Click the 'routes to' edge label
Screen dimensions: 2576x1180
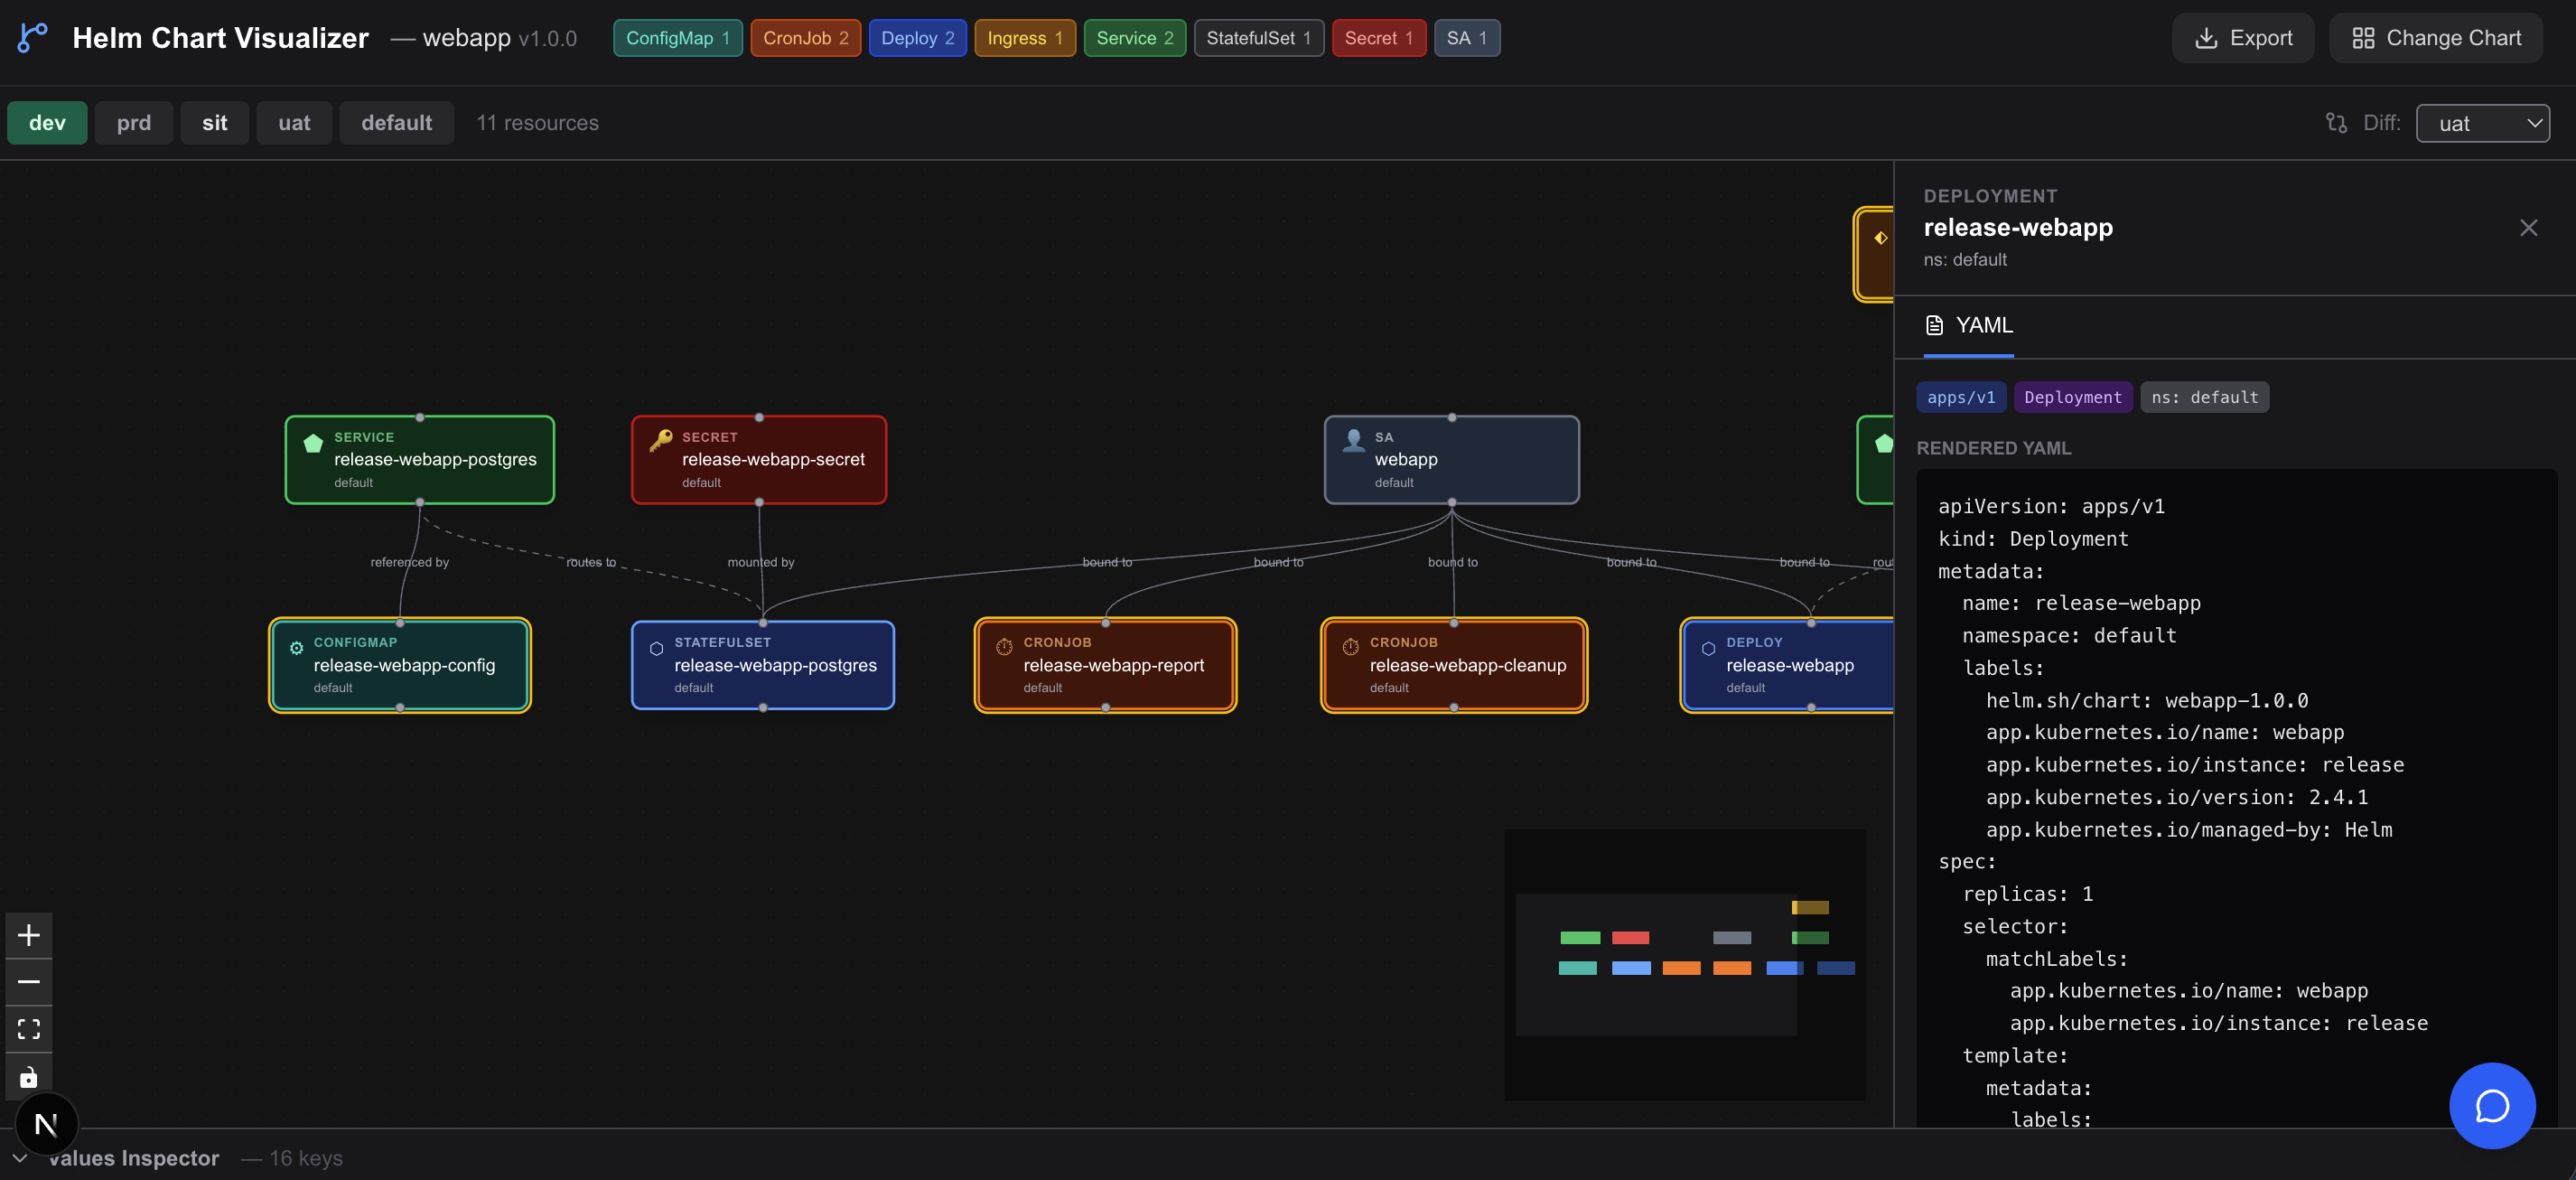coord(591,562)
